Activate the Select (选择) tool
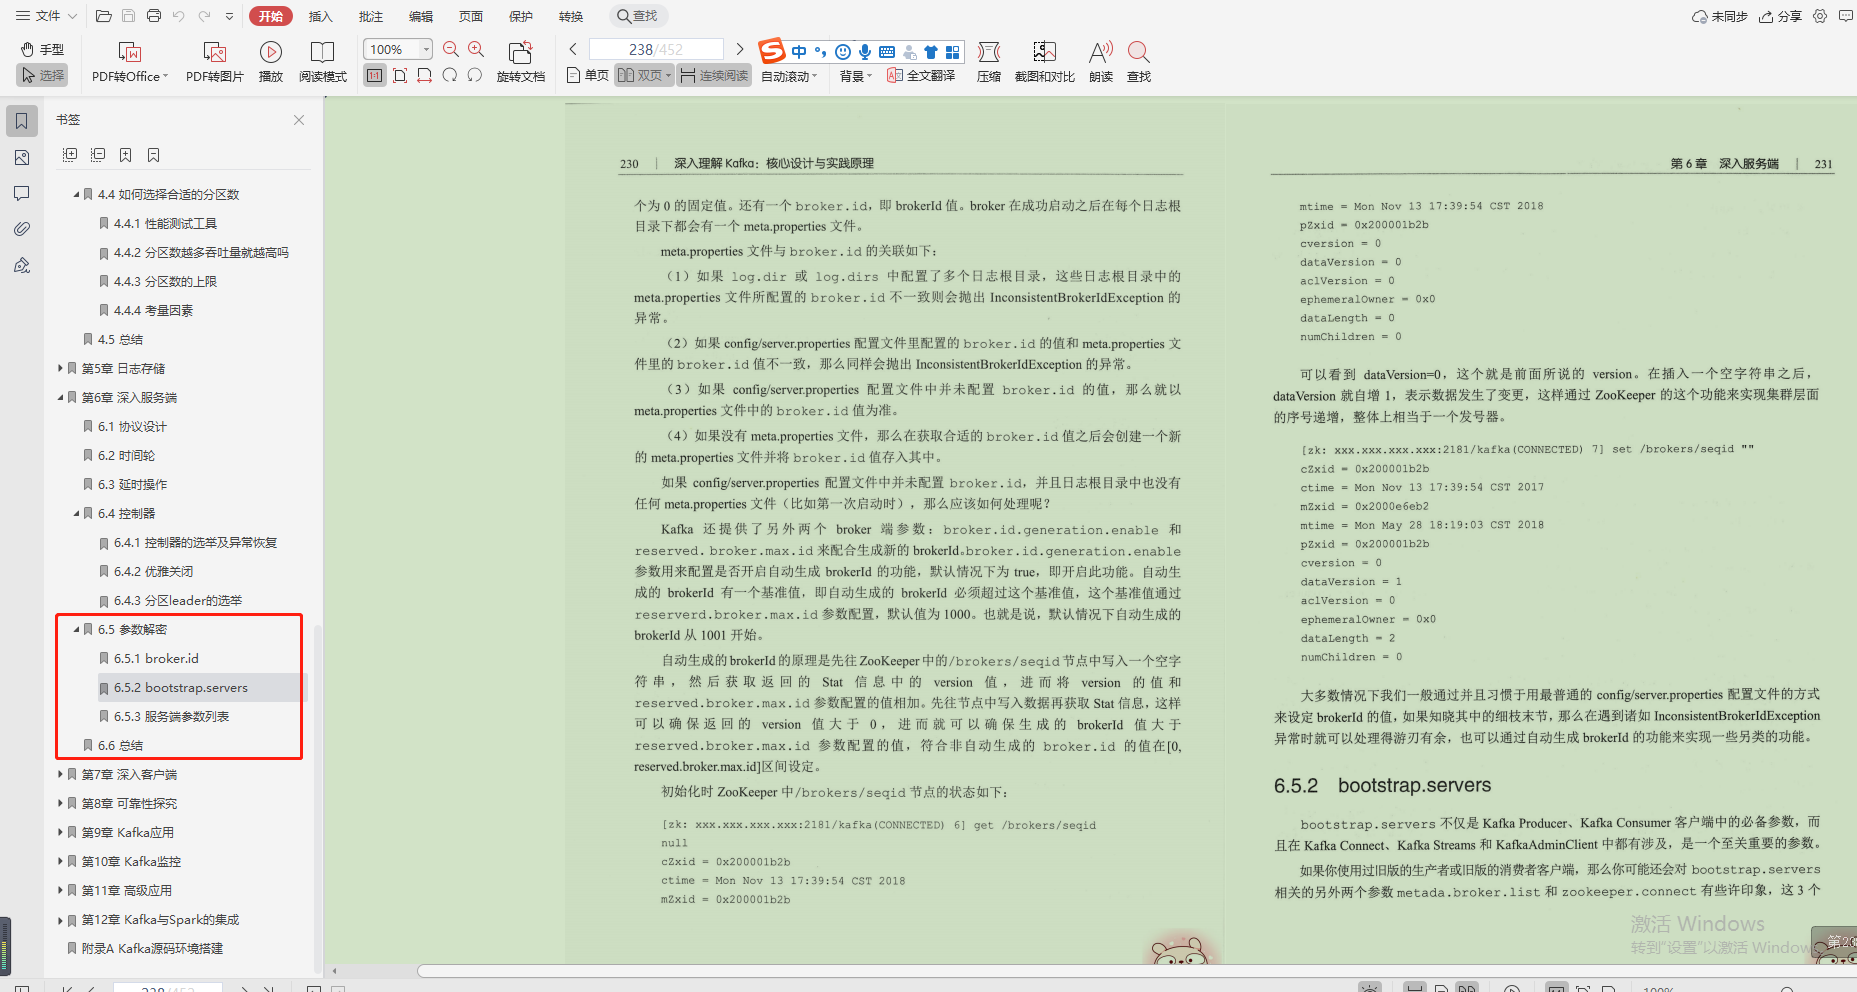Viewport: 1857px width, 992px height. (42, 75)
